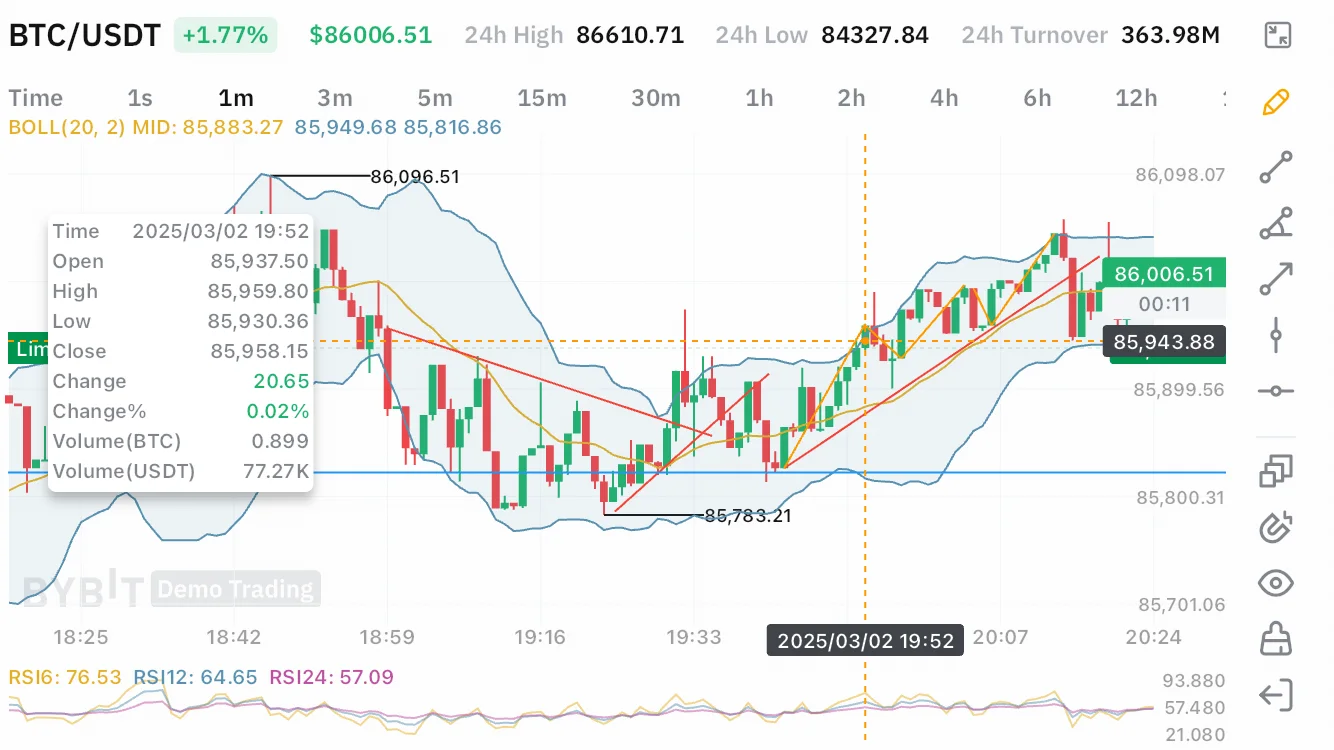Toggle drawings visibility eye icon
This screenshot has width=1334, height=750.
coord(1277,583)
